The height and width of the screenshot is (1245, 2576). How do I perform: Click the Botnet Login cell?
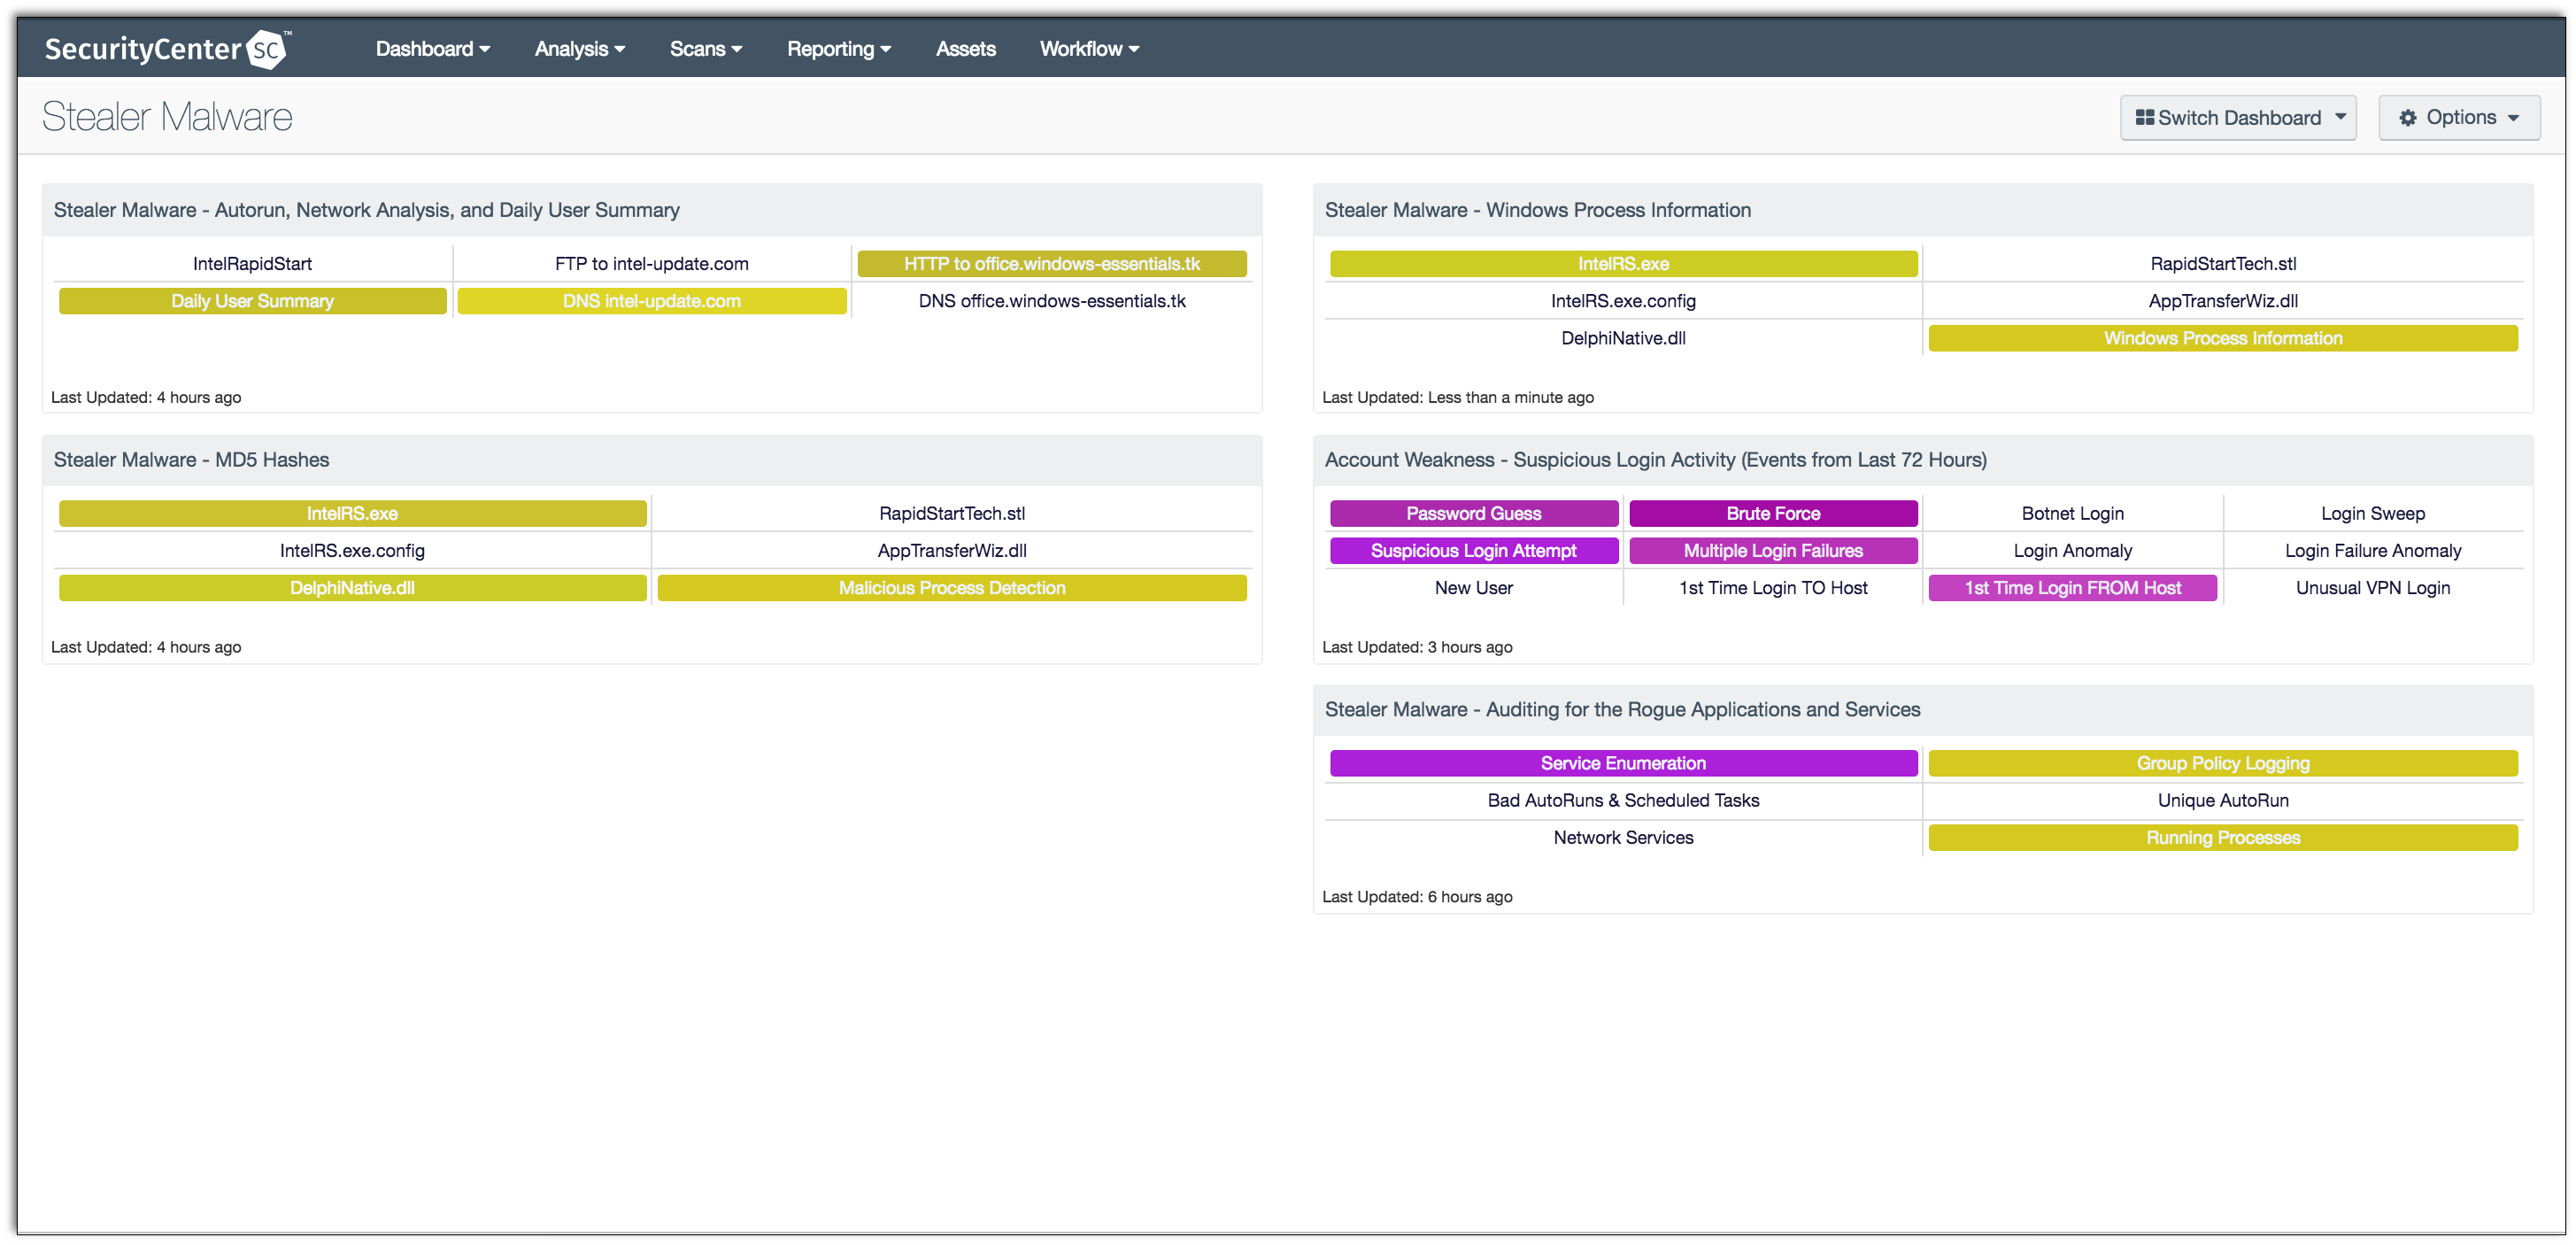2073,514
